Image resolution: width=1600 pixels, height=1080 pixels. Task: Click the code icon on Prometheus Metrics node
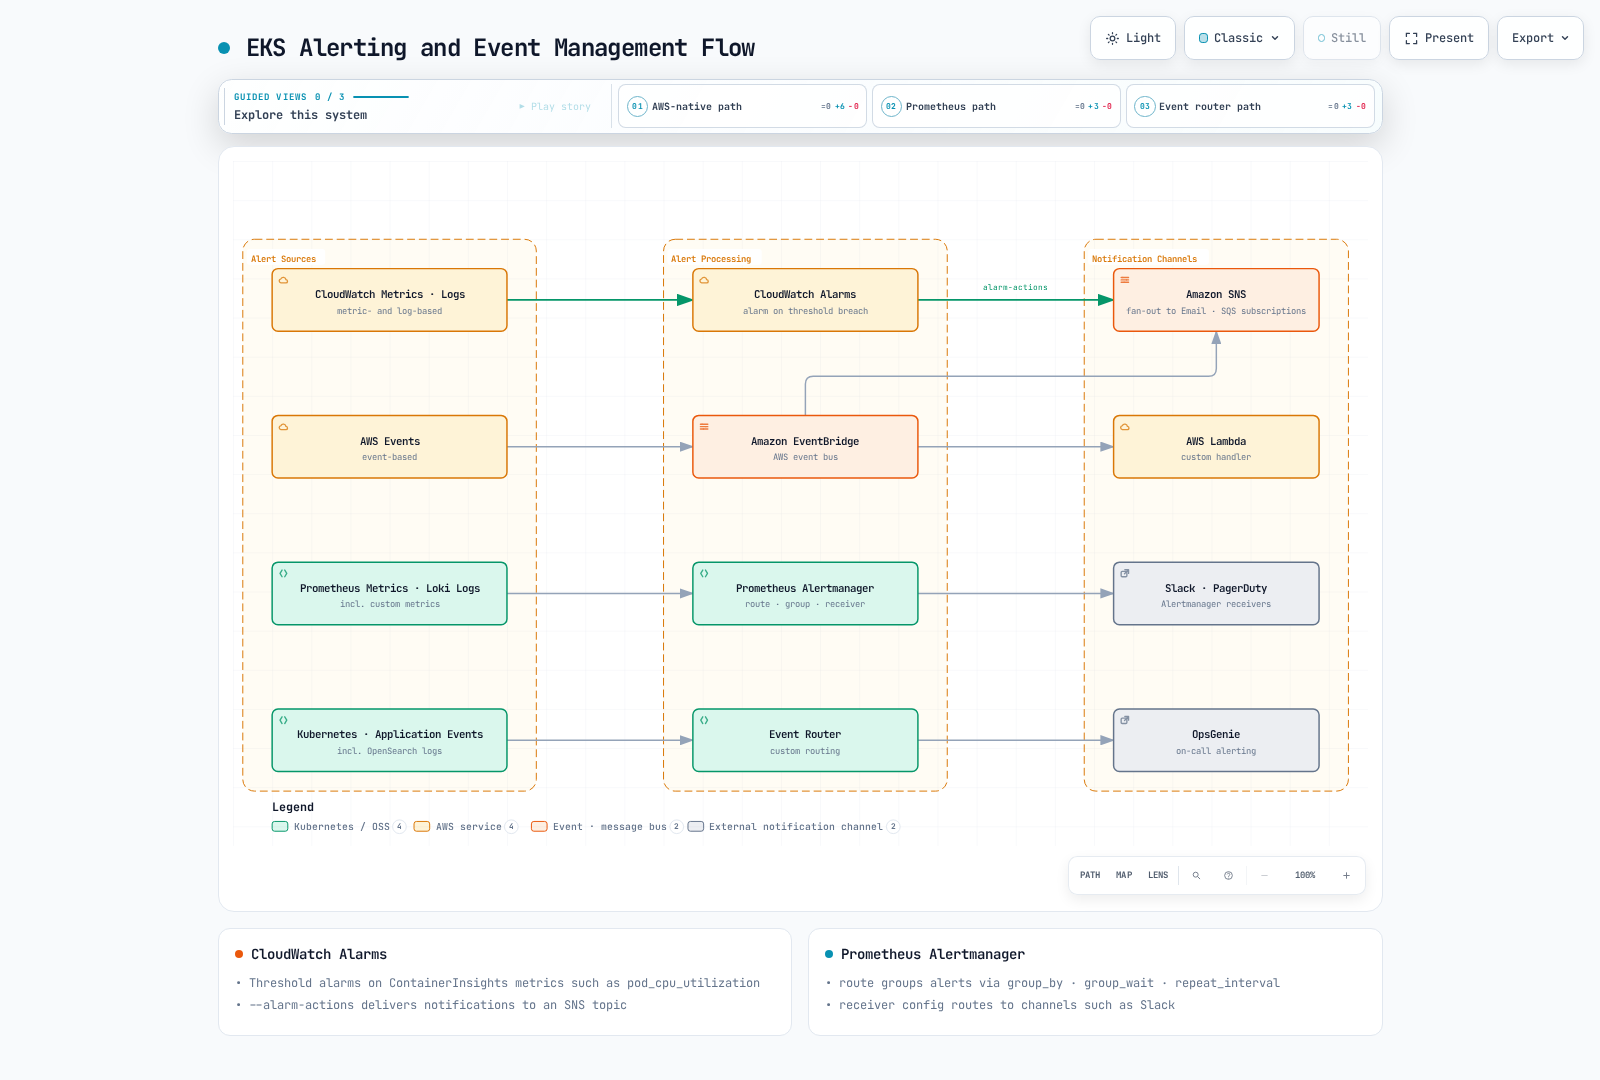click(283, 573)
